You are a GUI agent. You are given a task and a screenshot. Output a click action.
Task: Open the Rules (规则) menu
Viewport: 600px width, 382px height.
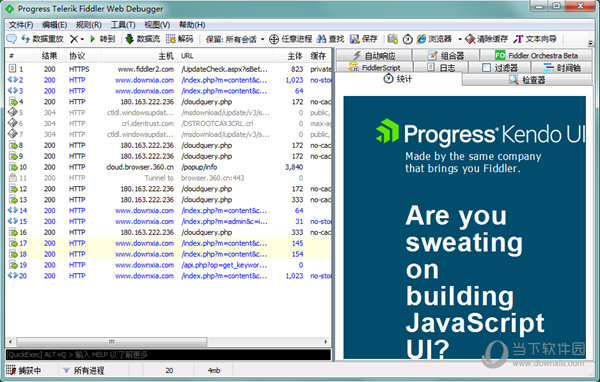(88, 25)
